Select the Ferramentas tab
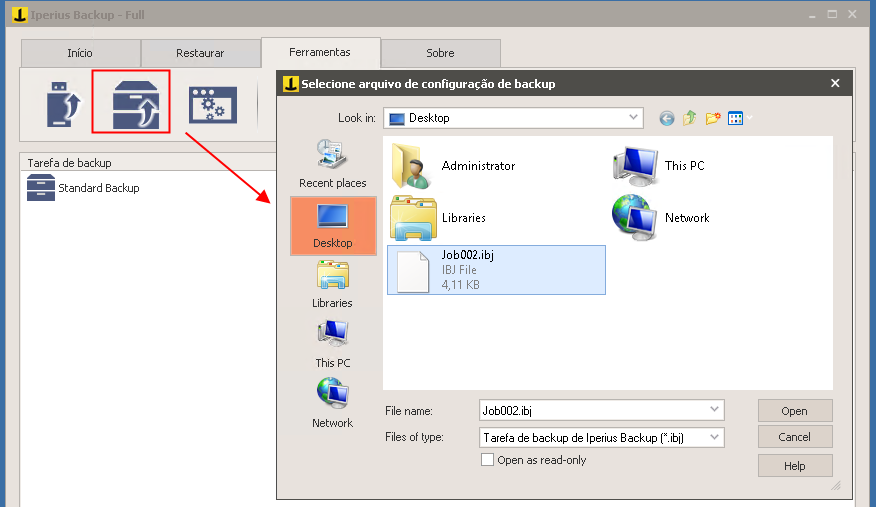 (x=320, y=52)
